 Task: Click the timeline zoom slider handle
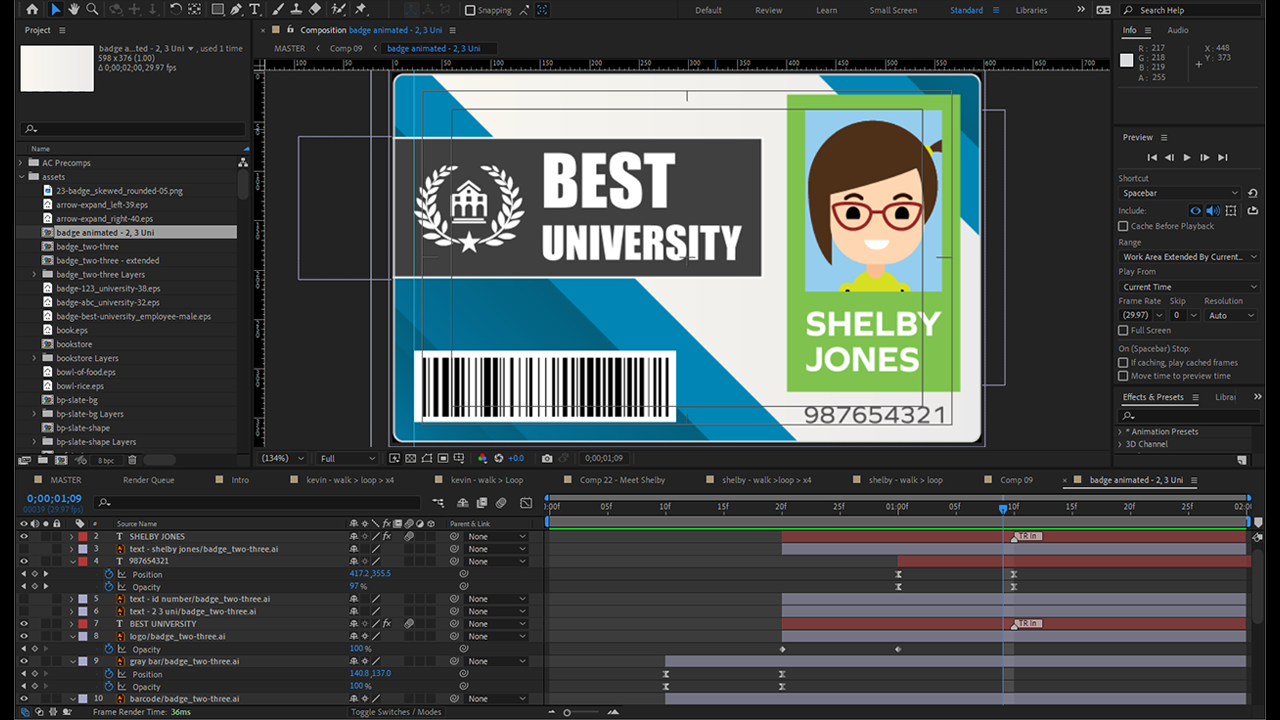pyautogui.click(x=567, y=712)
